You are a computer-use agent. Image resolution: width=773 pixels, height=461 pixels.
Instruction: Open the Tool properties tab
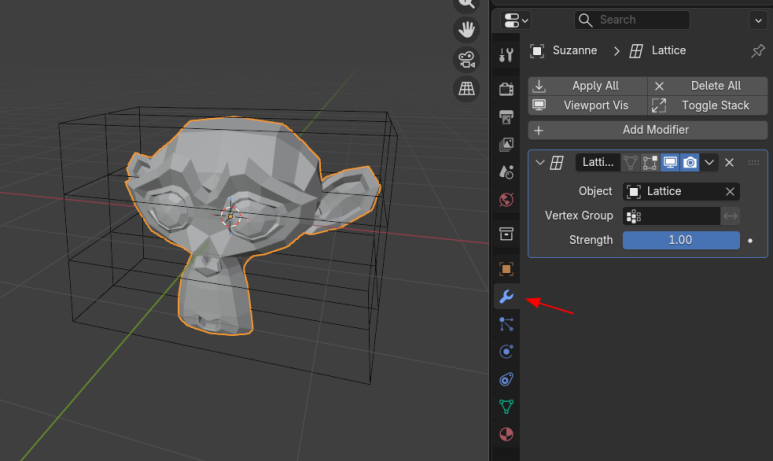(506, 55)
